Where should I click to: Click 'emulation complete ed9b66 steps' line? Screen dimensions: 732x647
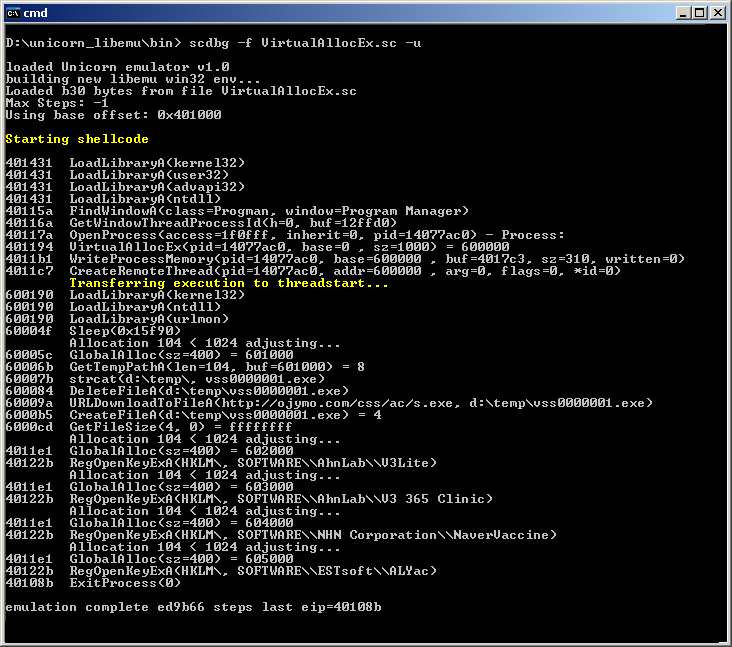tap(193, 607)
